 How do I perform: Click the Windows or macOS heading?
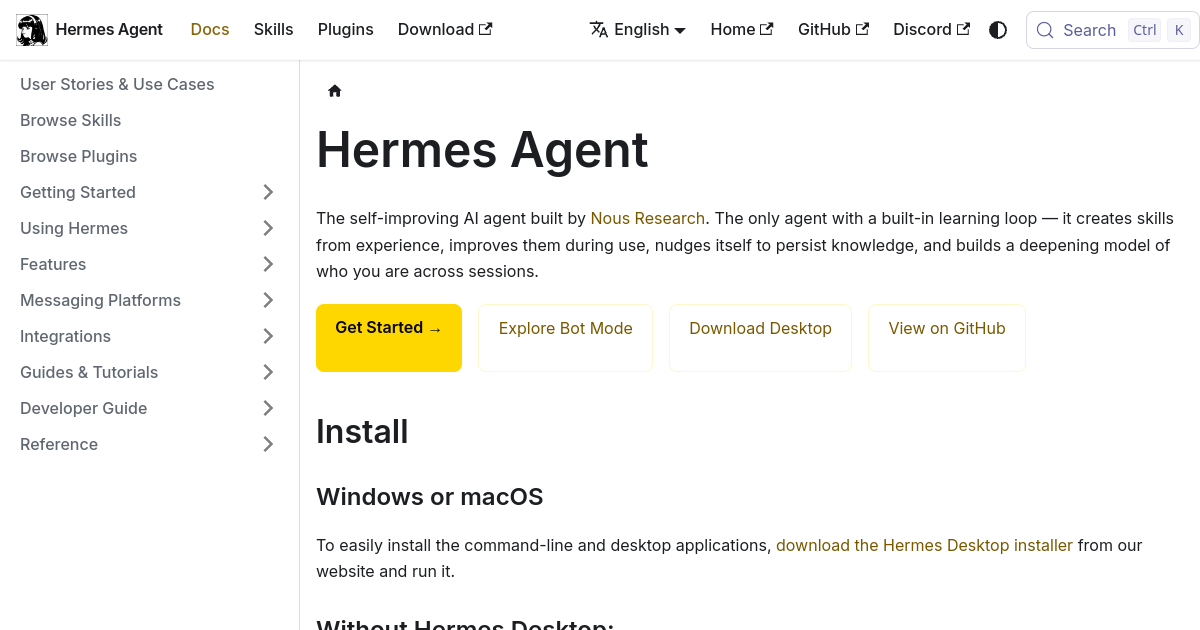pos(430,497)
